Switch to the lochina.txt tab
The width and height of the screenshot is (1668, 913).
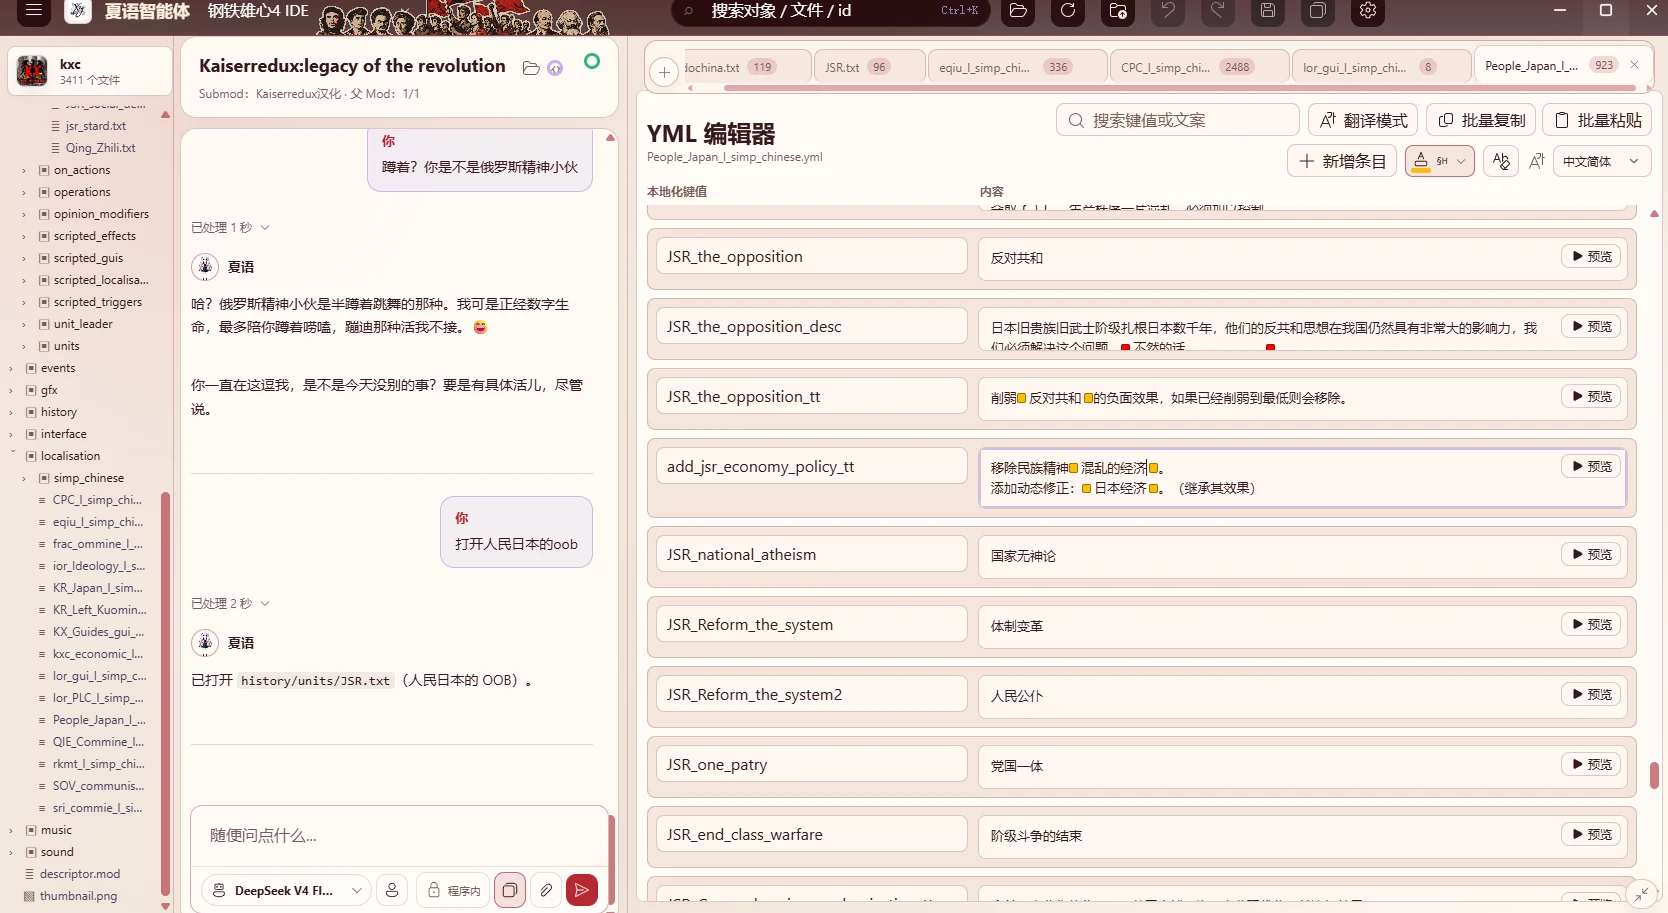[746, 67]
